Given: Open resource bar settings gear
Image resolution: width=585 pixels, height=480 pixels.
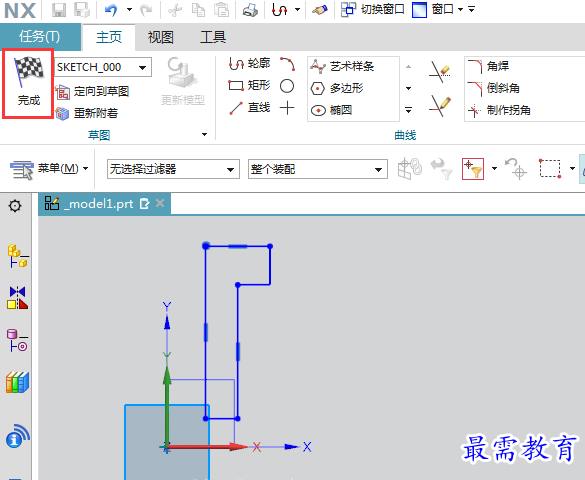Looking at the screenshot, I should 15,206.
